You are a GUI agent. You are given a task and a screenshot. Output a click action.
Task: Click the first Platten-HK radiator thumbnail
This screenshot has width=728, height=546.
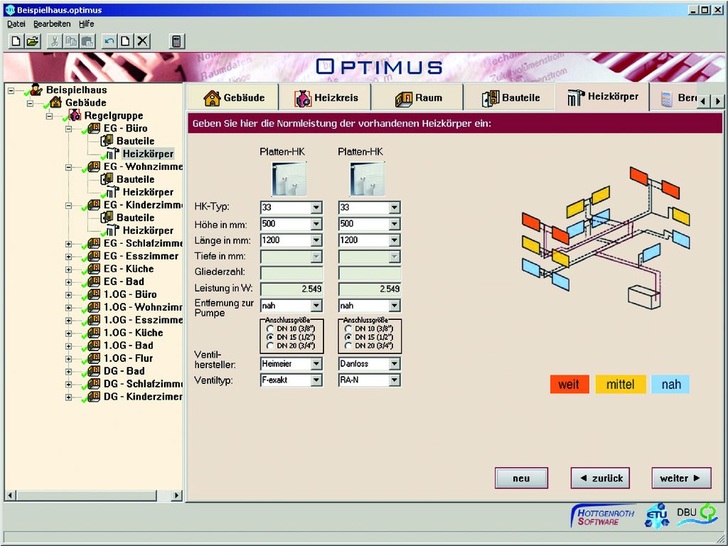(289, 179)
